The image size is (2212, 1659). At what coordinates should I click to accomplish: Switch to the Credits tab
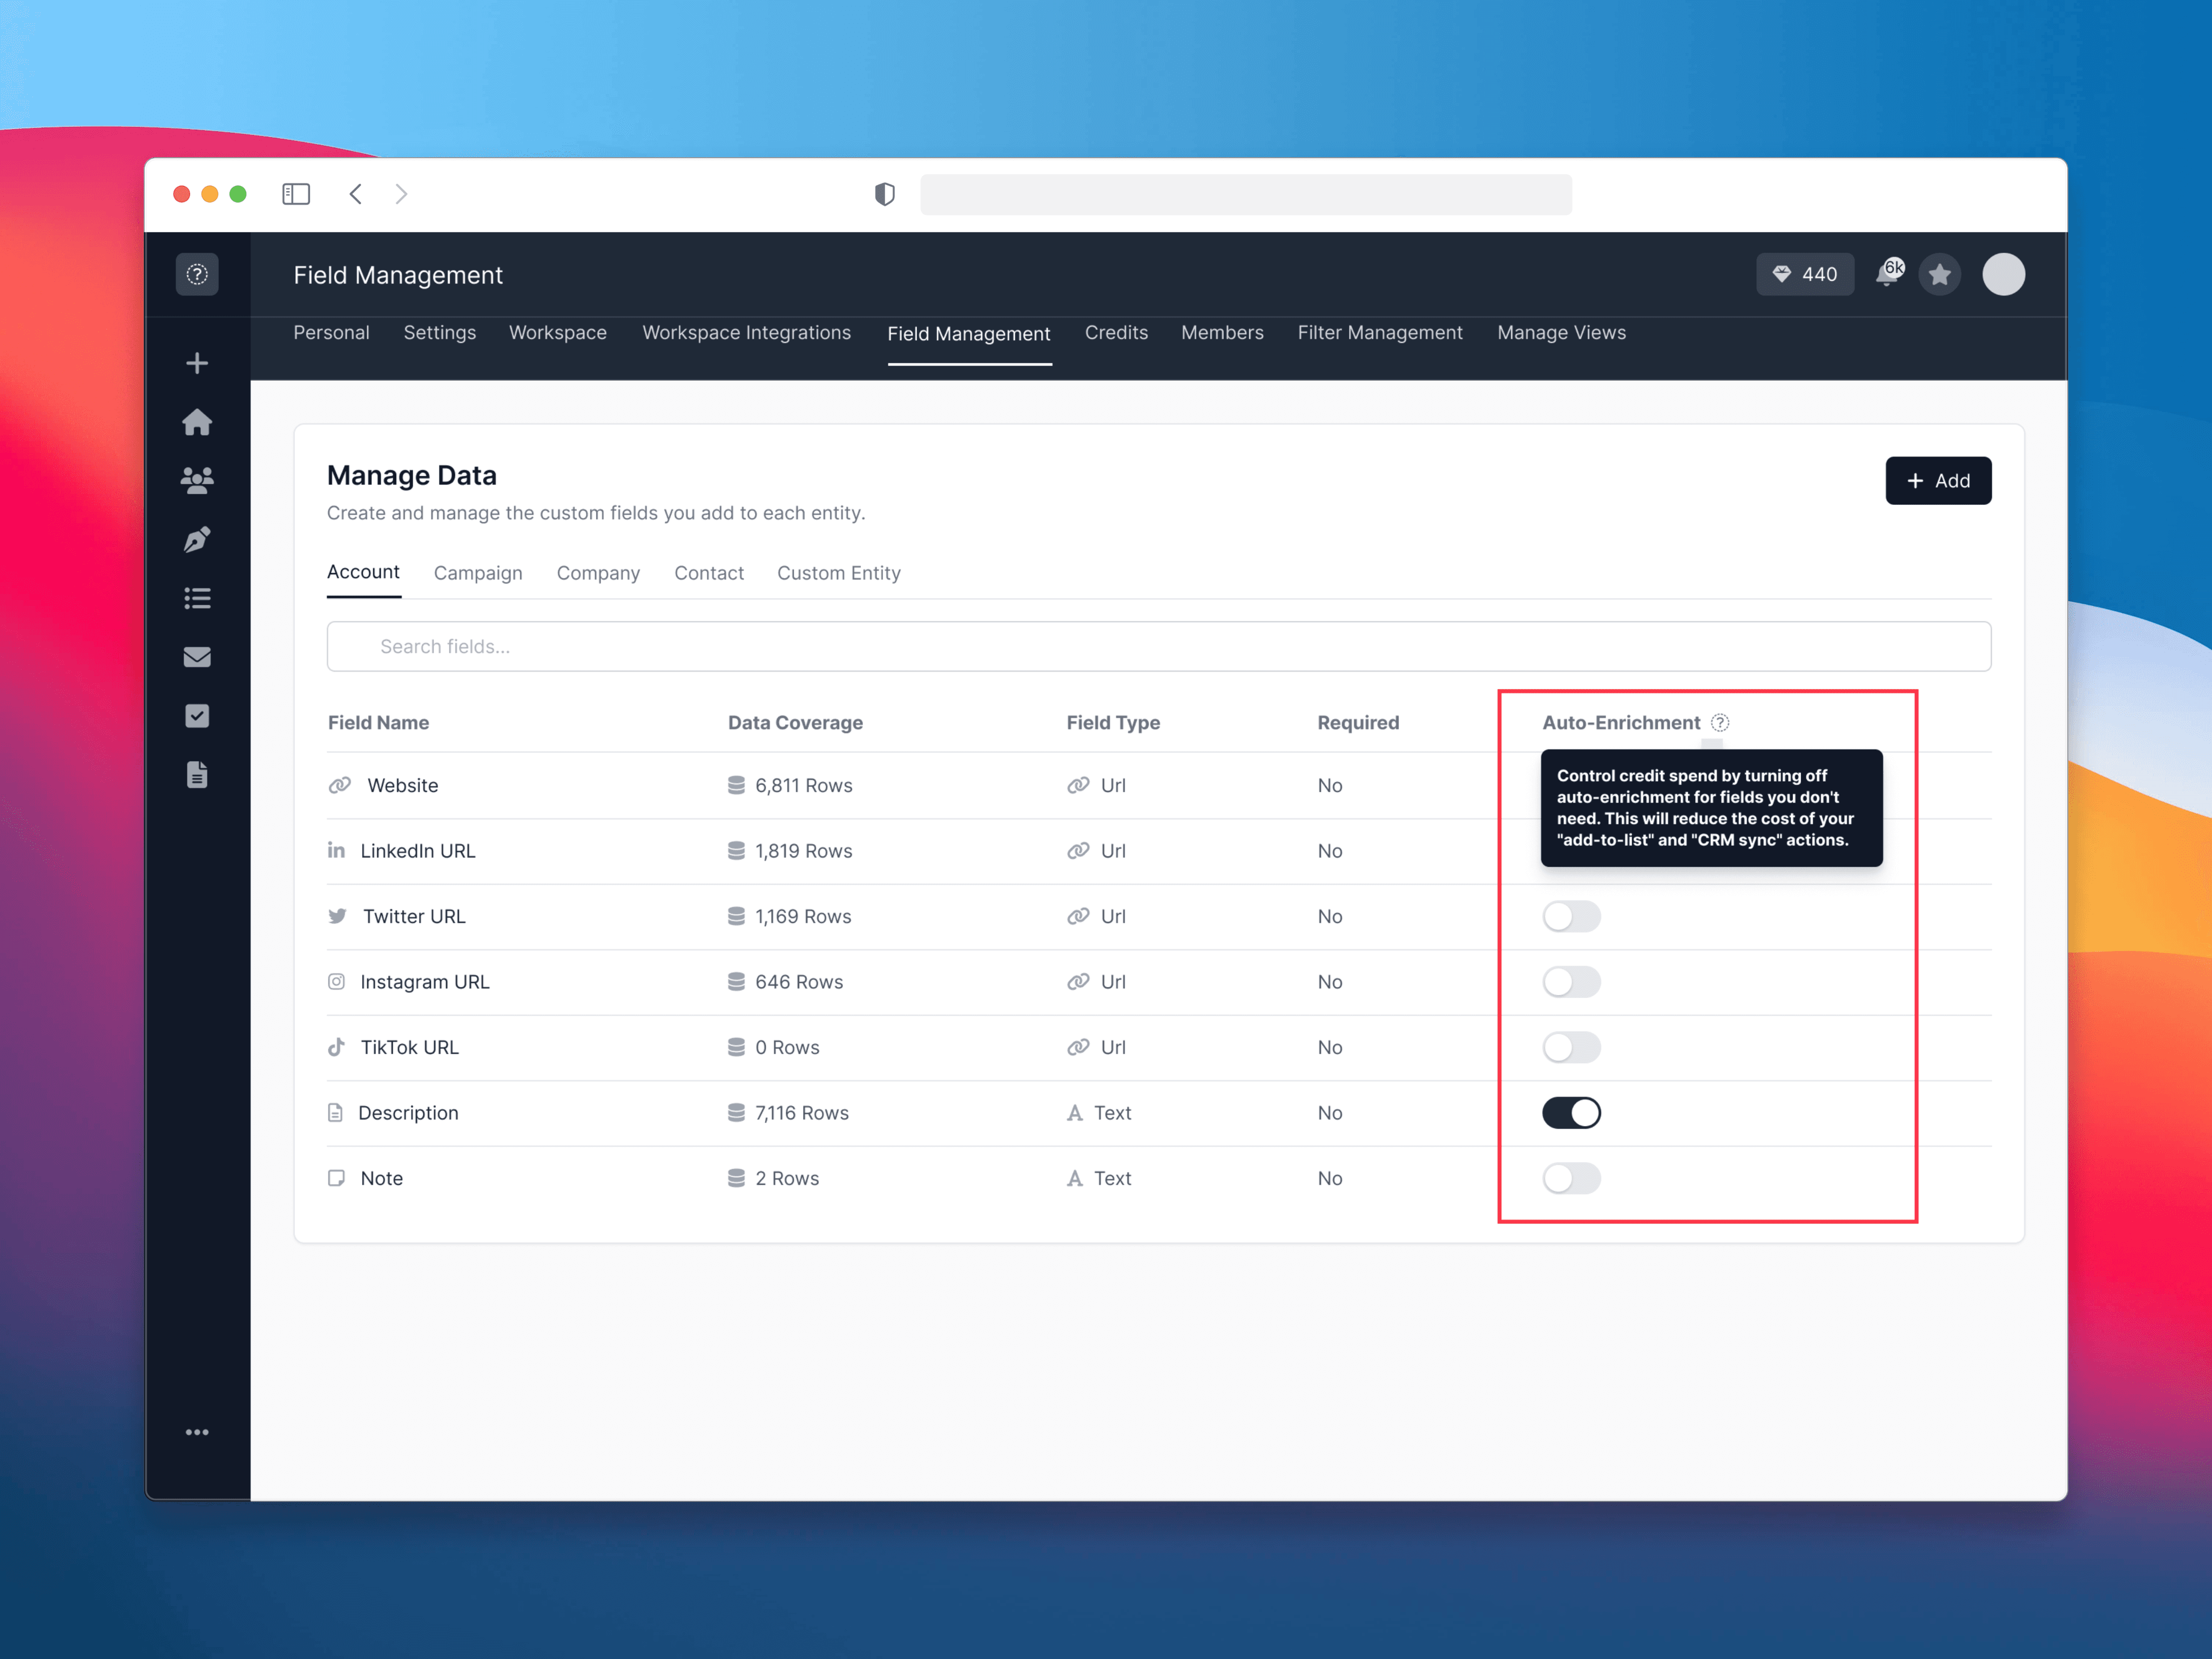(x=1116, y=333)
